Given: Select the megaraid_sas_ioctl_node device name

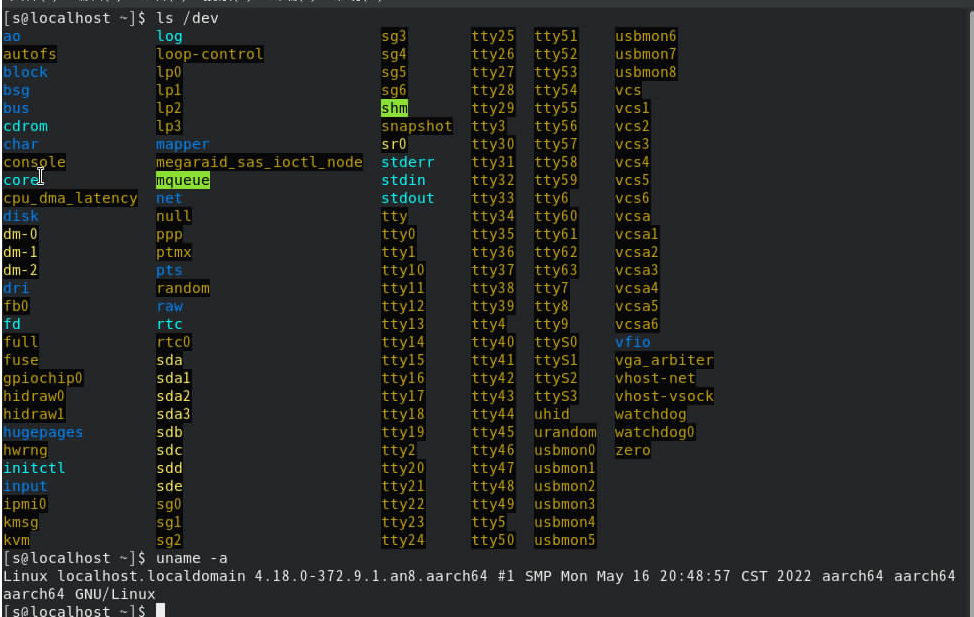Looking at the screenshot, I should pos(259,162).
